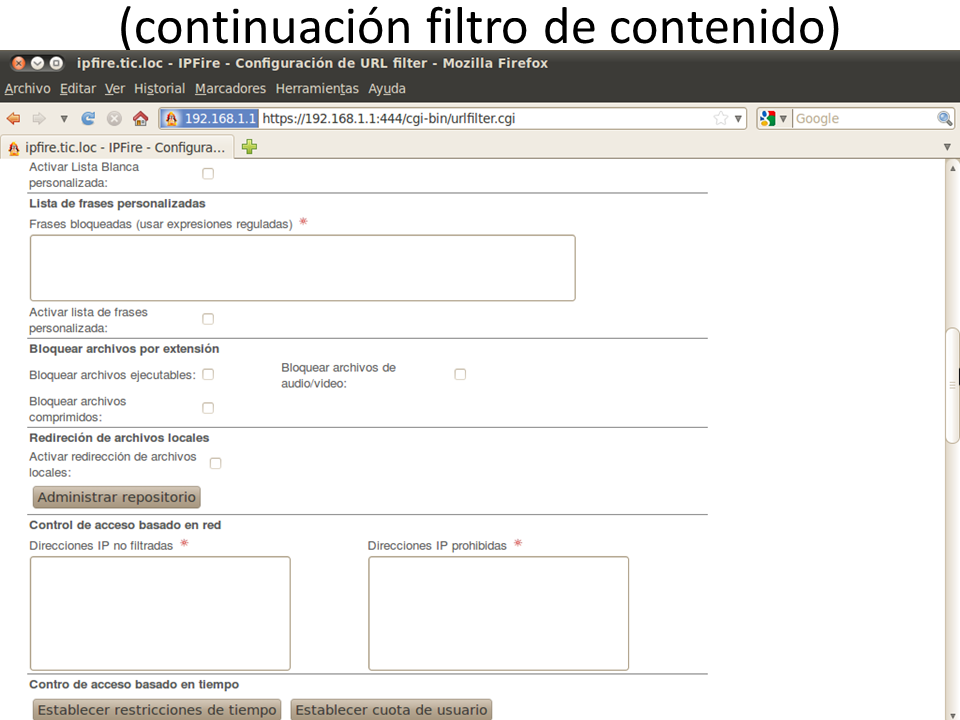Open the Herramientas menu
The width and height of the screenshot is (960, 720).
tap(317, 89)
